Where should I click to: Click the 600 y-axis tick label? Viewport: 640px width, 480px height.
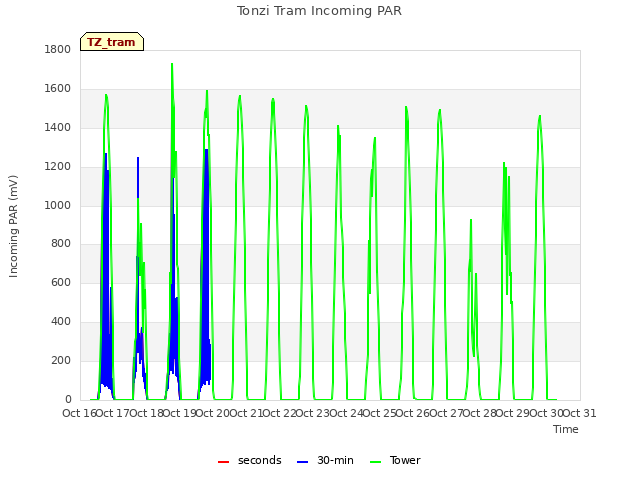61,282
